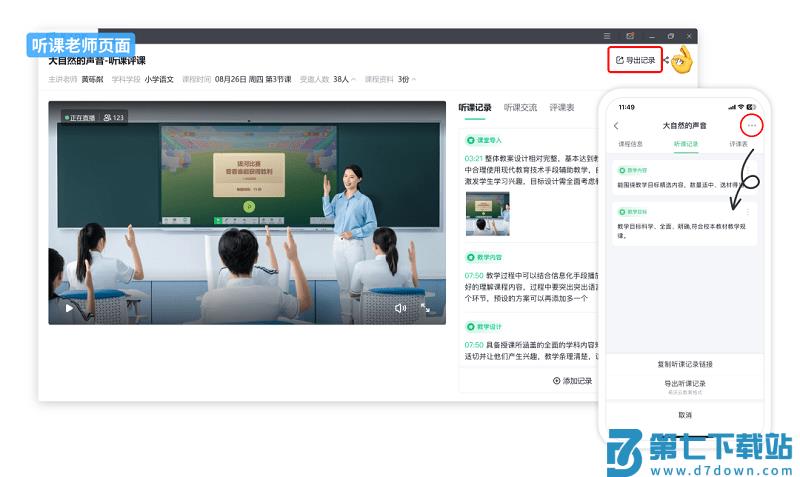This screenshot has width=800, height=477.
Task: Open the share icon next to 导出记录
Action: point(666,60)
